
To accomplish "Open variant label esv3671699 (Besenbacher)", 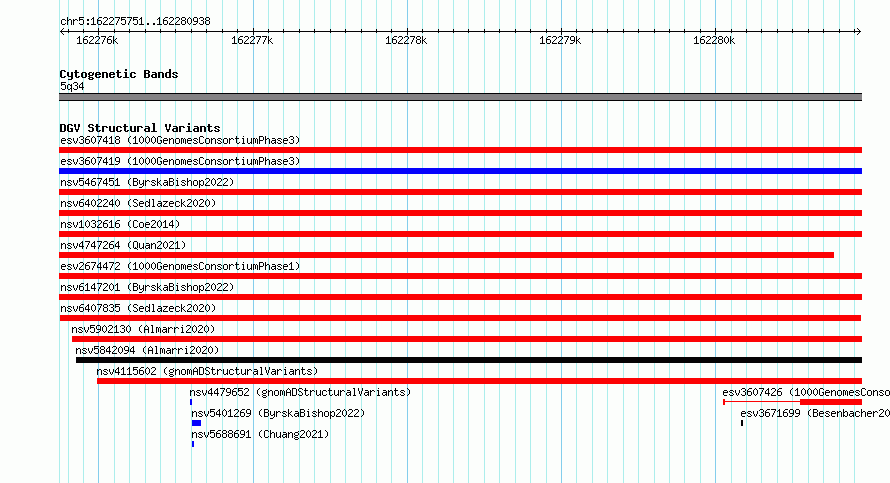I will tap(815, 413).
